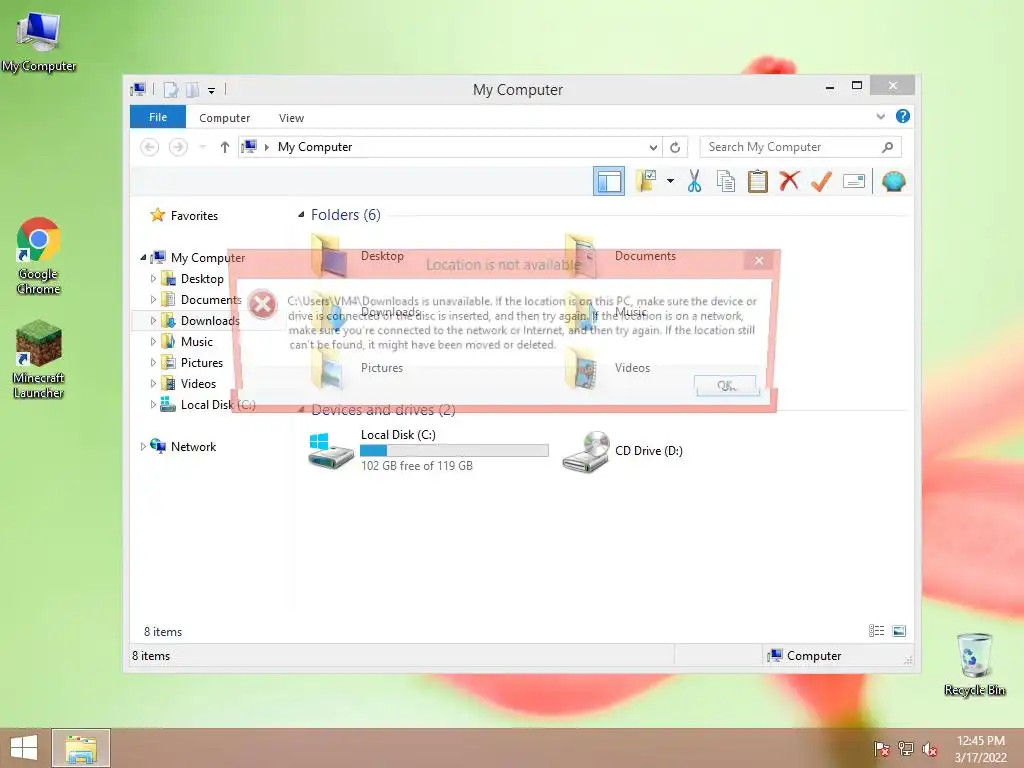1024x768 pixels.
Task: Toggle the preview pane layout icon
Action: [x=609, y=182]
